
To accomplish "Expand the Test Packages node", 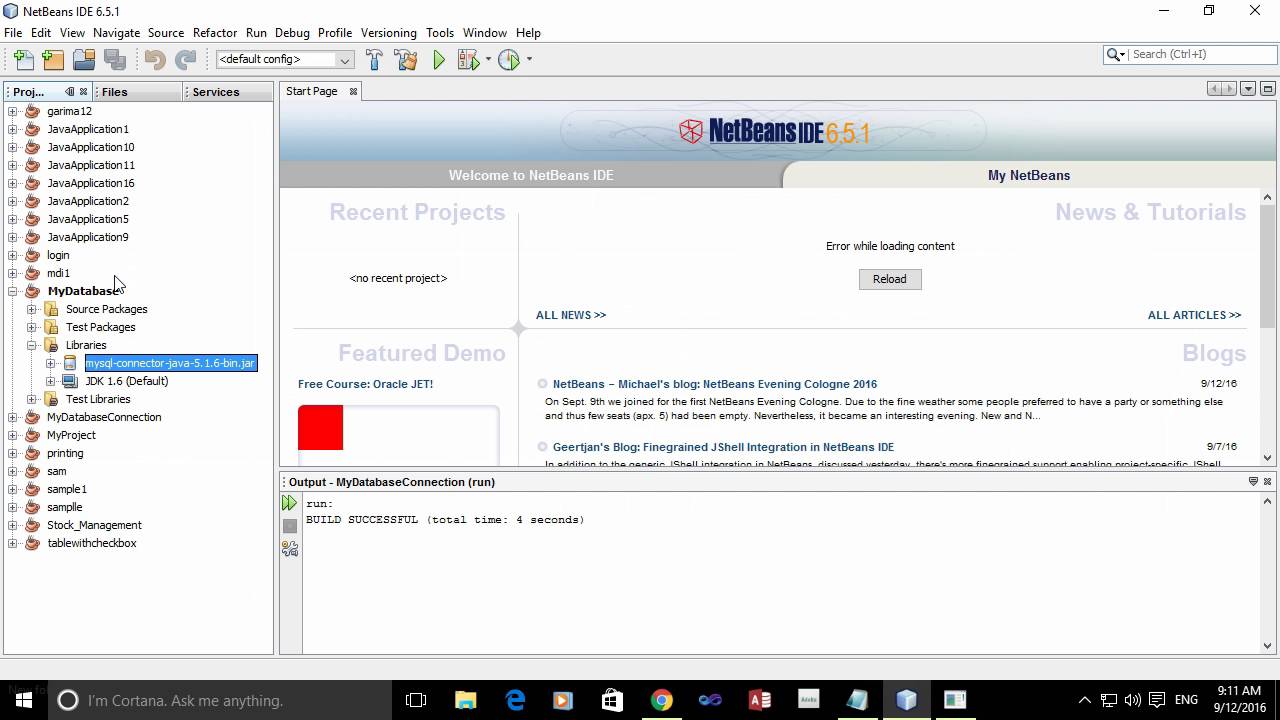I will click(x=32, y=327).
